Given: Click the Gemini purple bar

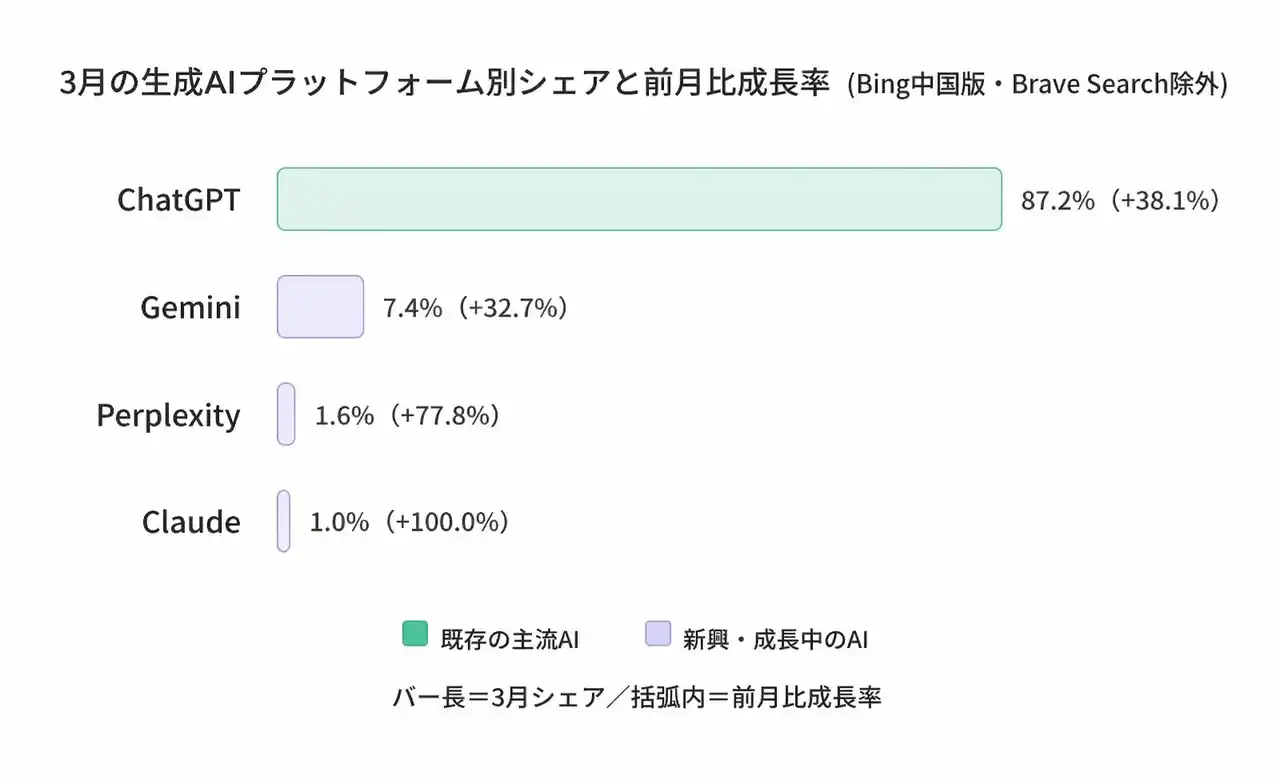Looking at the screenshot, I should coord(320,306).
